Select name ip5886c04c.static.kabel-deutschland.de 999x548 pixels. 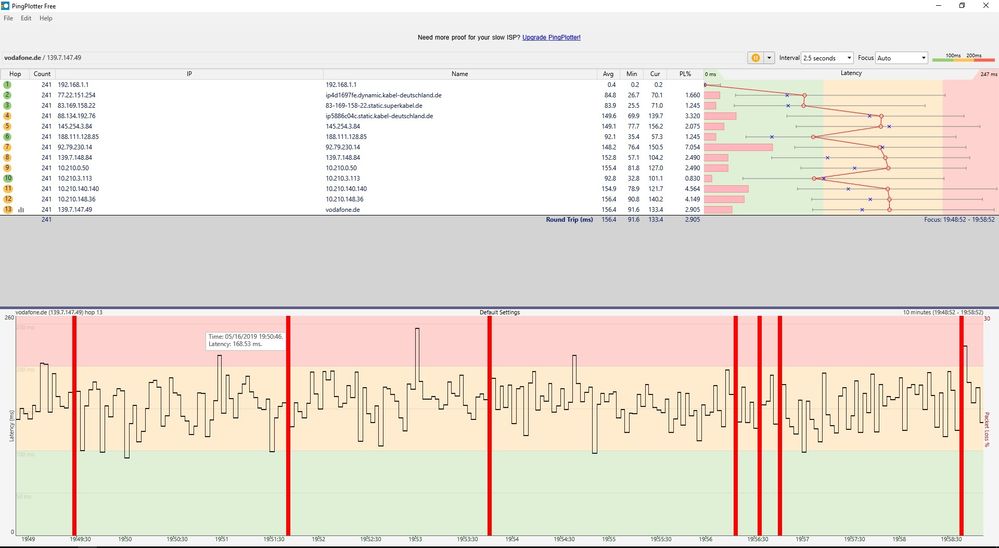[x=379, y=116]
